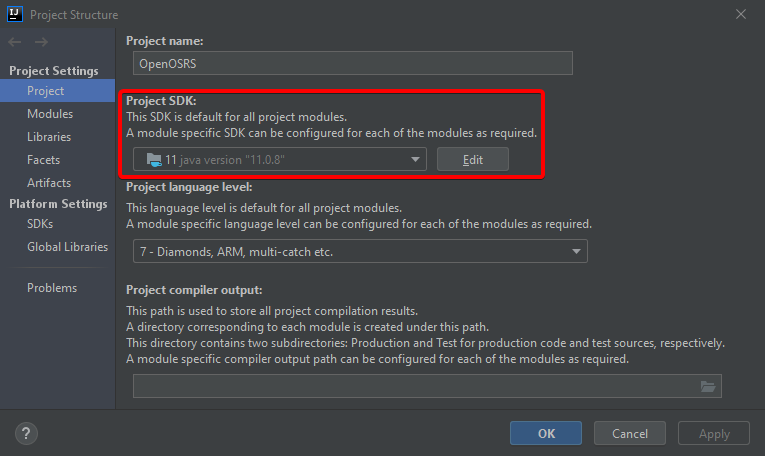This screenshot has height=456, width=765.
Task: Expand the Project language level dropdown
Action: click(360, 252)
